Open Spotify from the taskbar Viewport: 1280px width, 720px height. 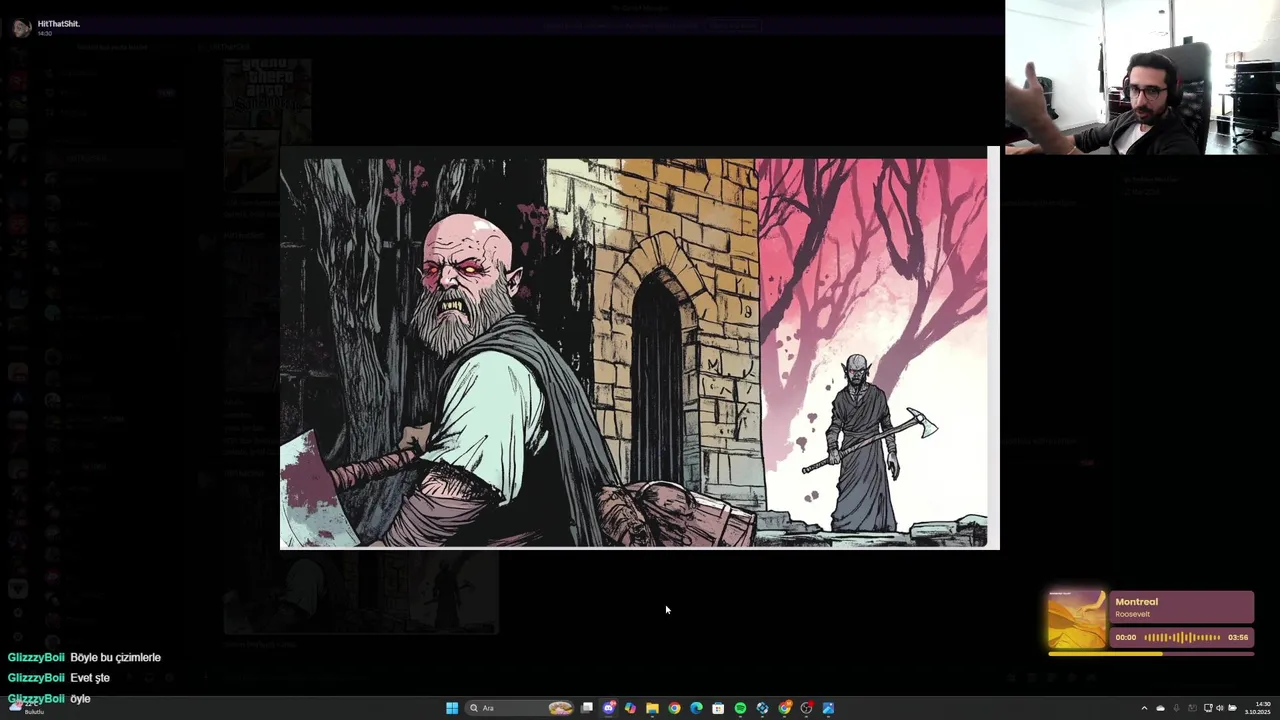click(x=740, y=708)
